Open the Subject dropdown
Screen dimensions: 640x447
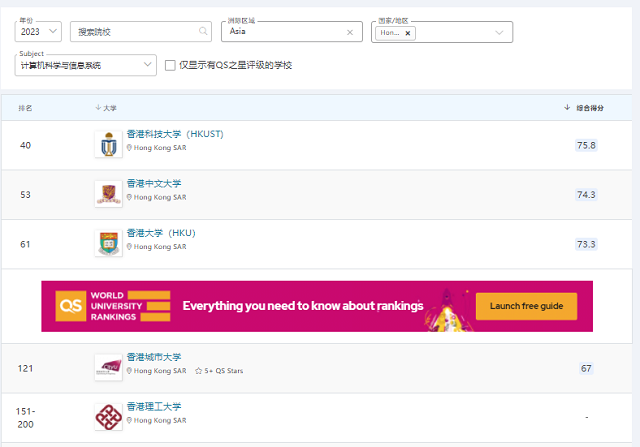click(86, 65)
